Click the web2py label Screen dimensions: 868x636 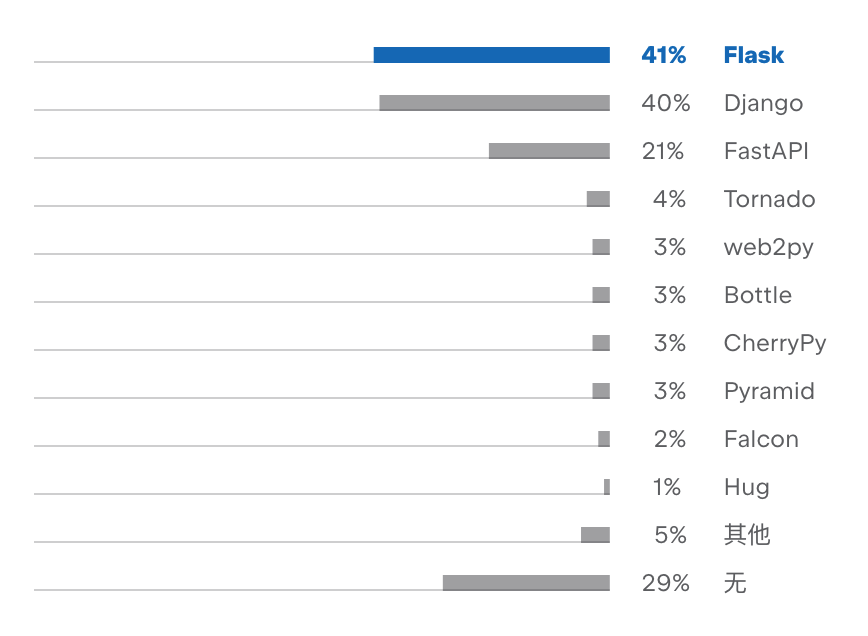click(769, 247)
